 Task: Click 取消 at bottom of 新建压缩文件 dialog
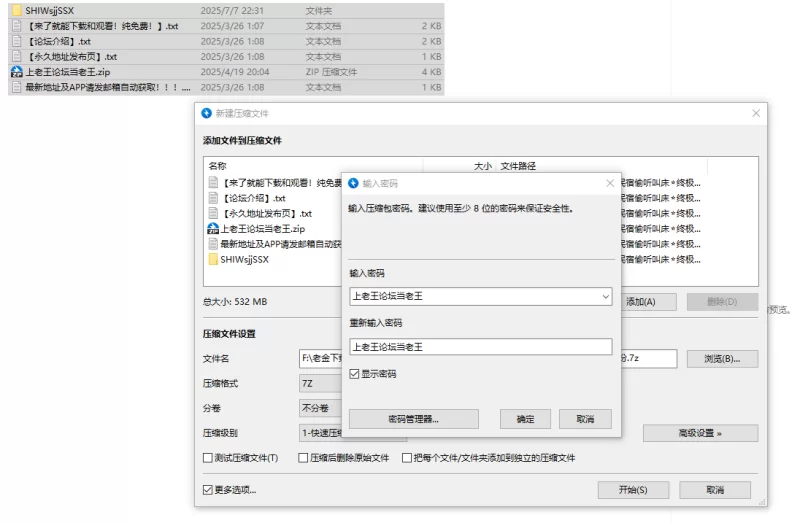(715, 490)
